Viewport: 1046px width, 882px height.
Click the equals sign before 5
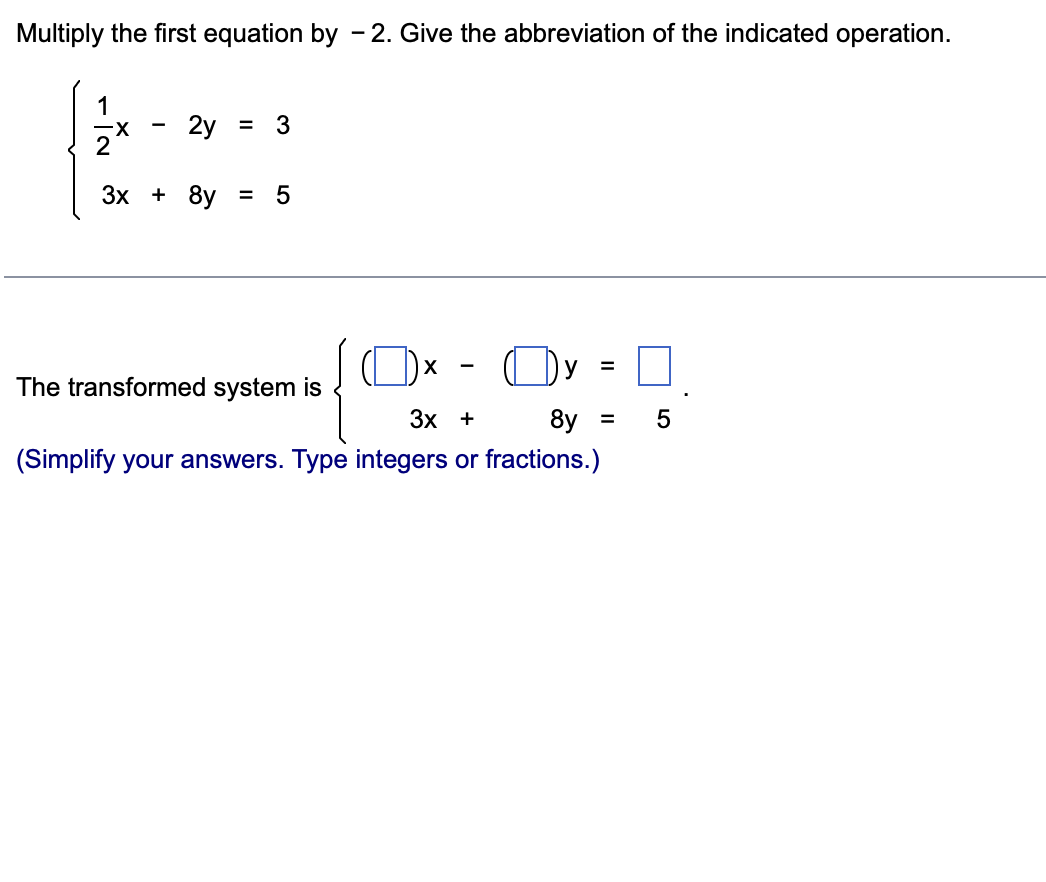[x=245, y=196]
